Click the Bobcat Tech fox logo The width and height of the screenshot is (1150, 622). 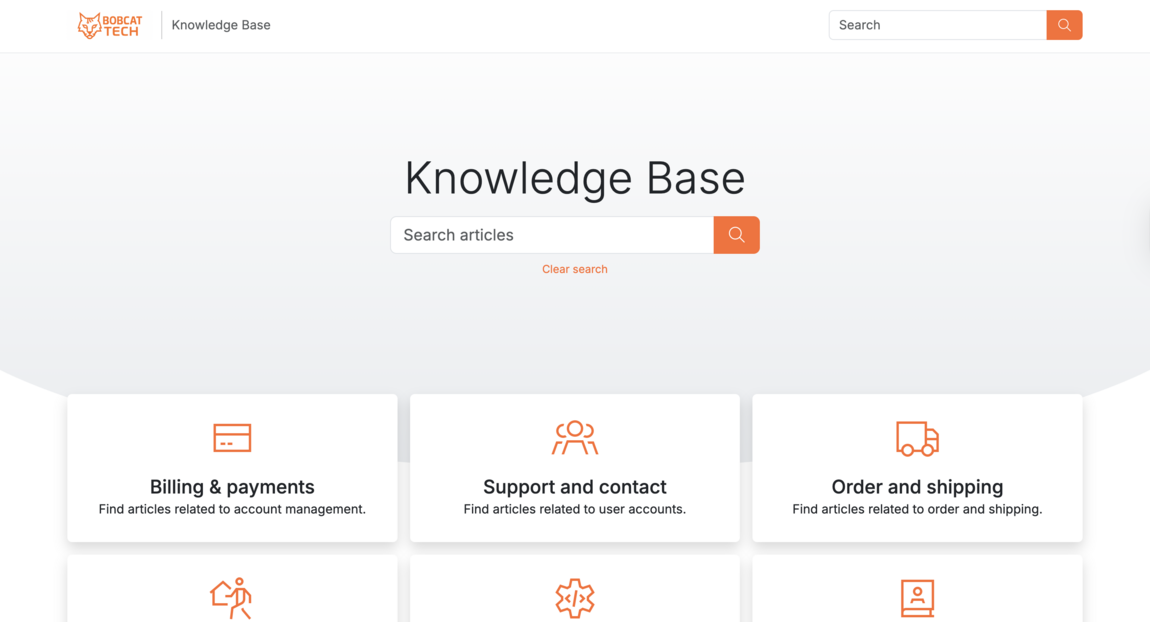pos(109,25)
